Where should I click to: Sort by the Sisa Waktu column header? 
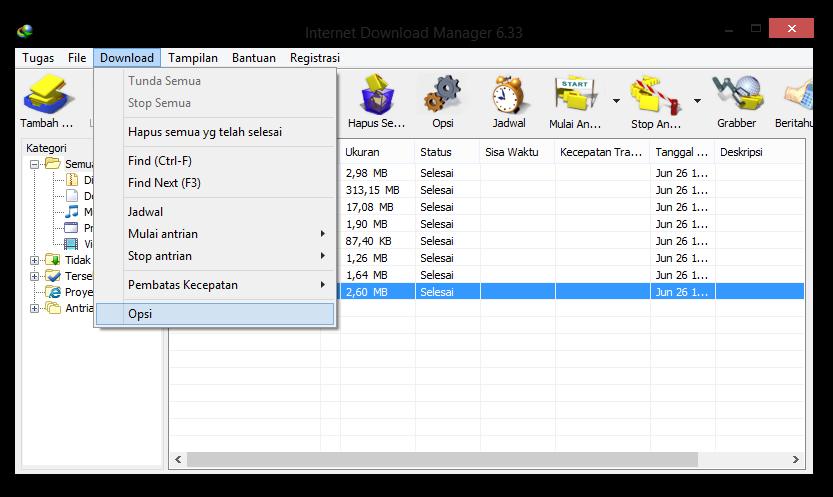pos(517,152)
